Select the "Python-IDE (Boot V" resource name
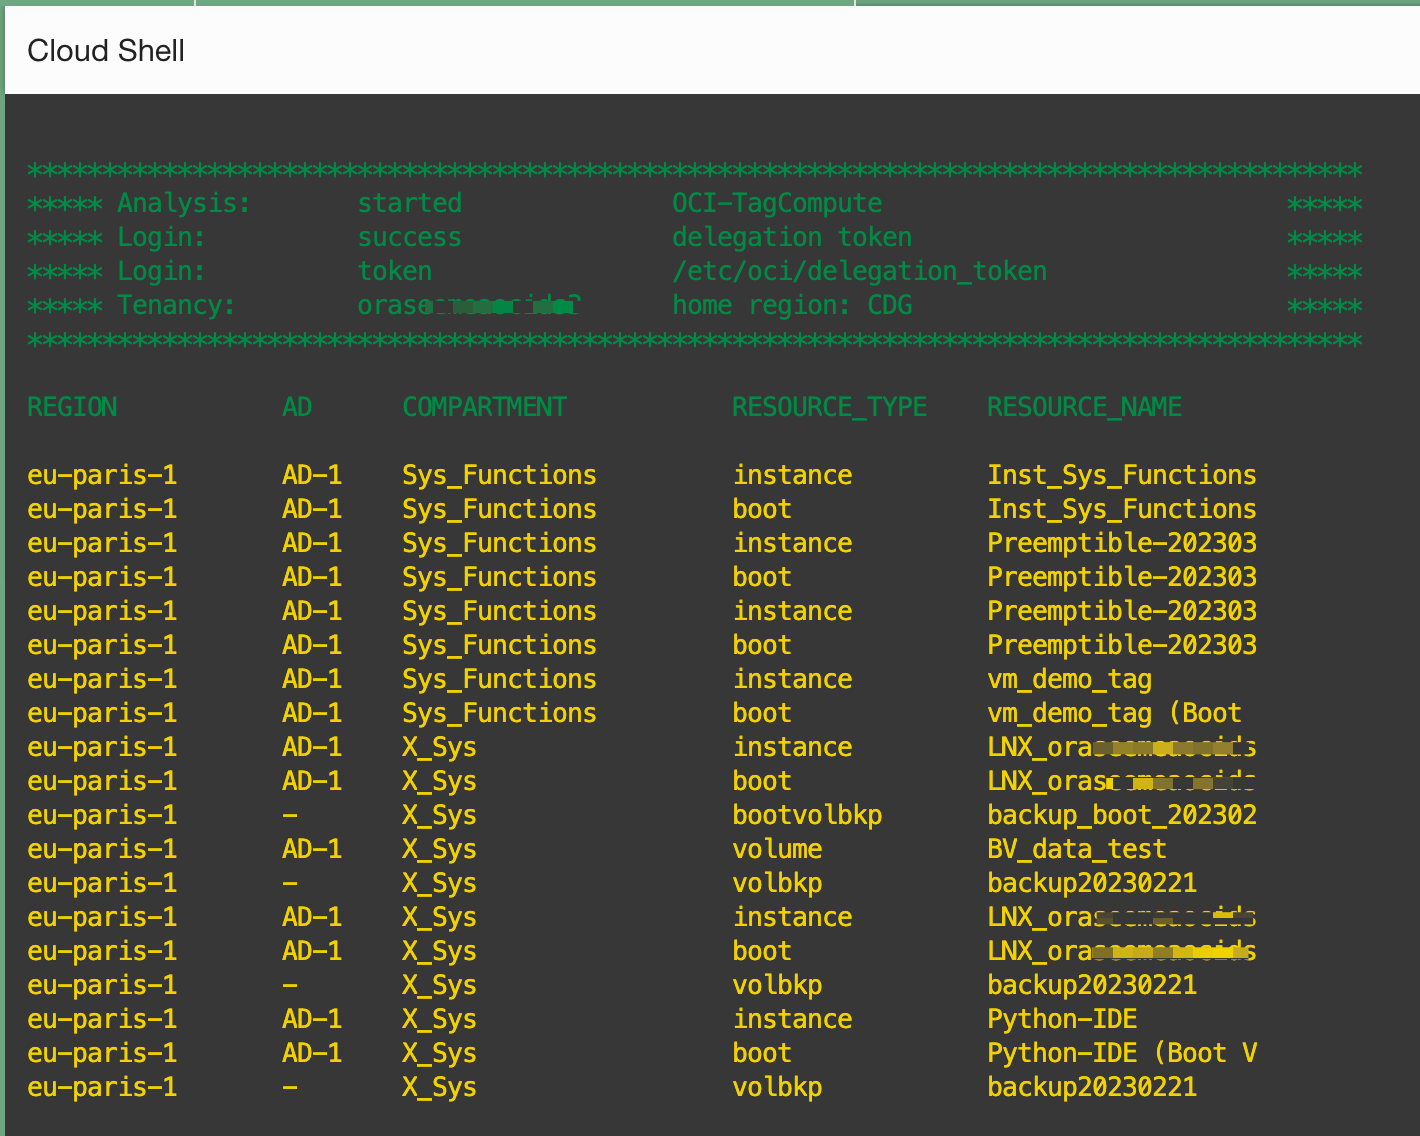The width and height of the screenshot is (1420, 1136). pos(1122,1053)
